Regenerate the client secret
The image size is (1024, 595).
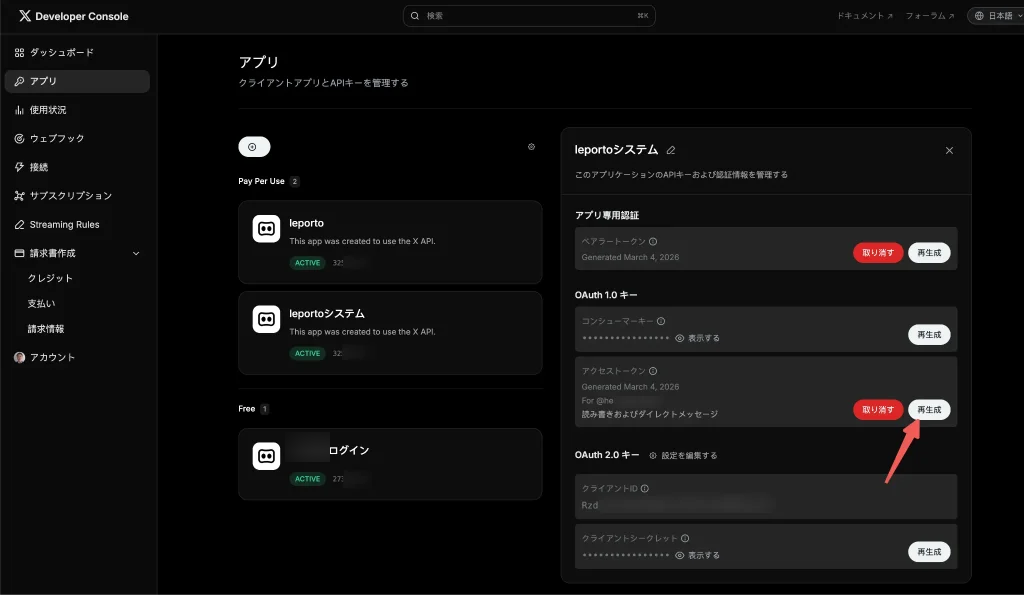pos(929,552)
